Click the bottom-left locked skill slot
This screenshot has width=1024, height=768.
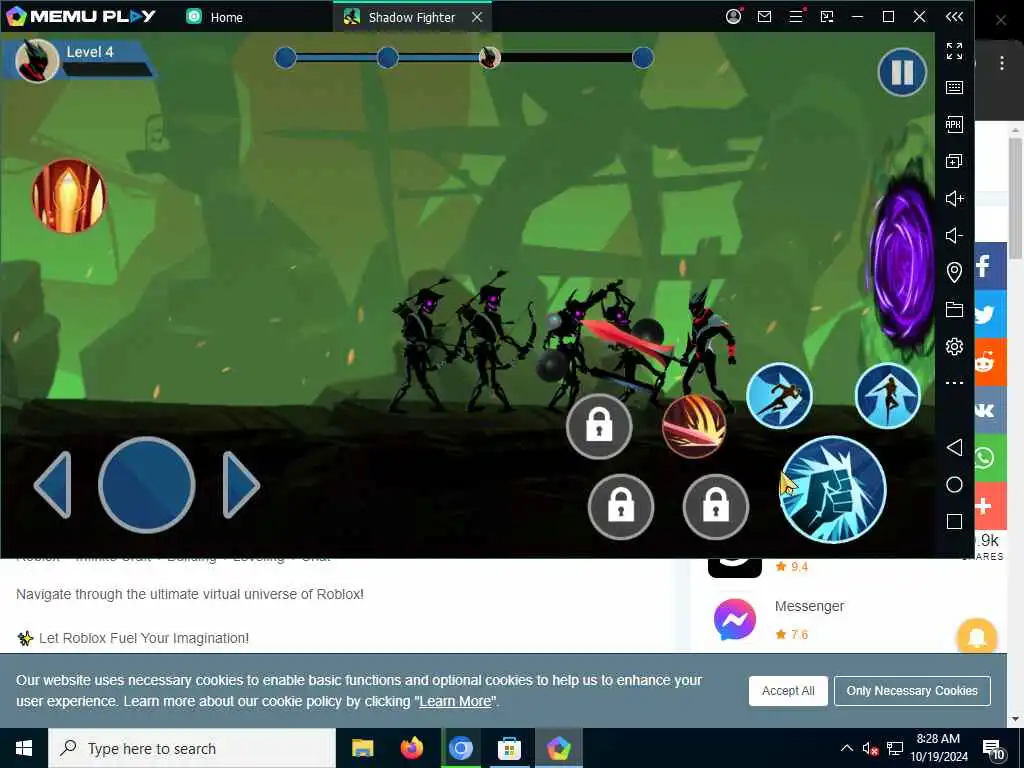[620, 507]
